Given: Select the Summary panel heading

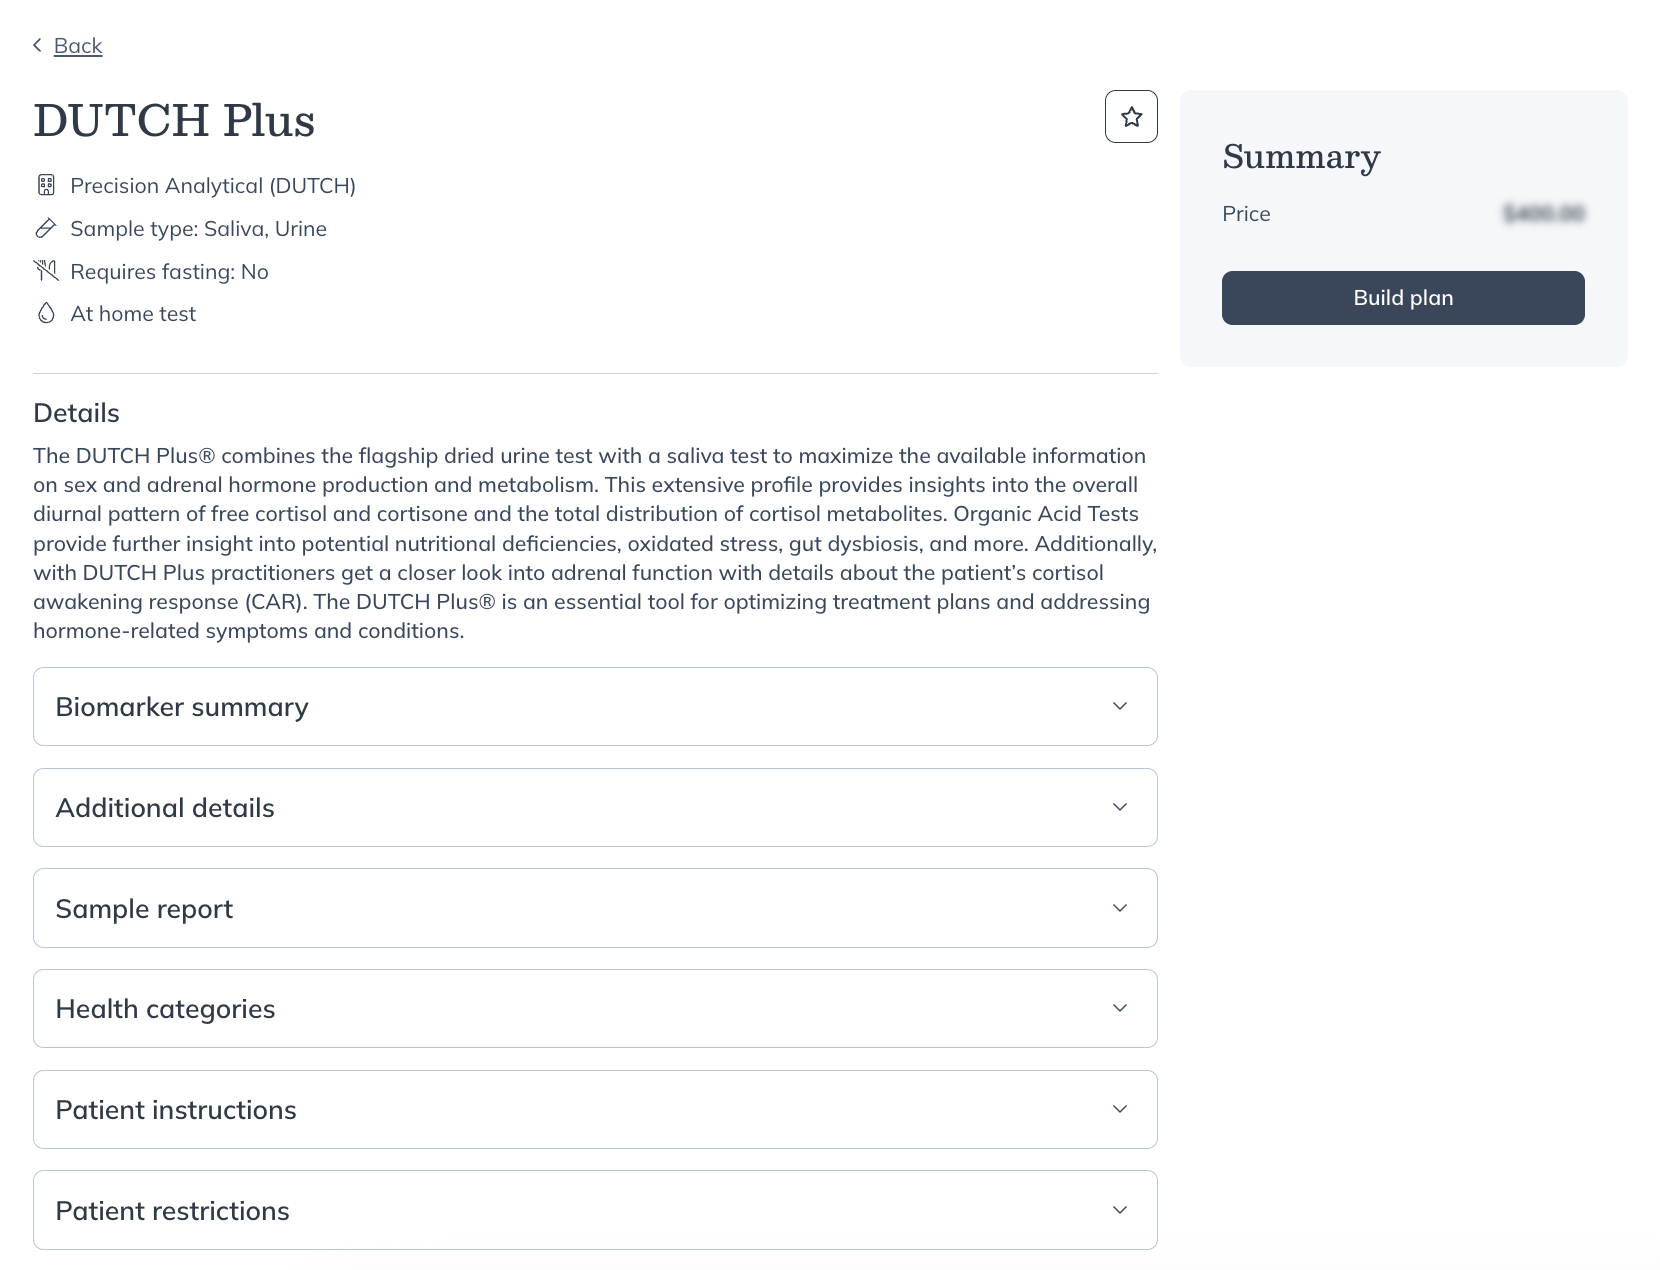Looking at the screenshot, I should click(x=1300, y=157).
